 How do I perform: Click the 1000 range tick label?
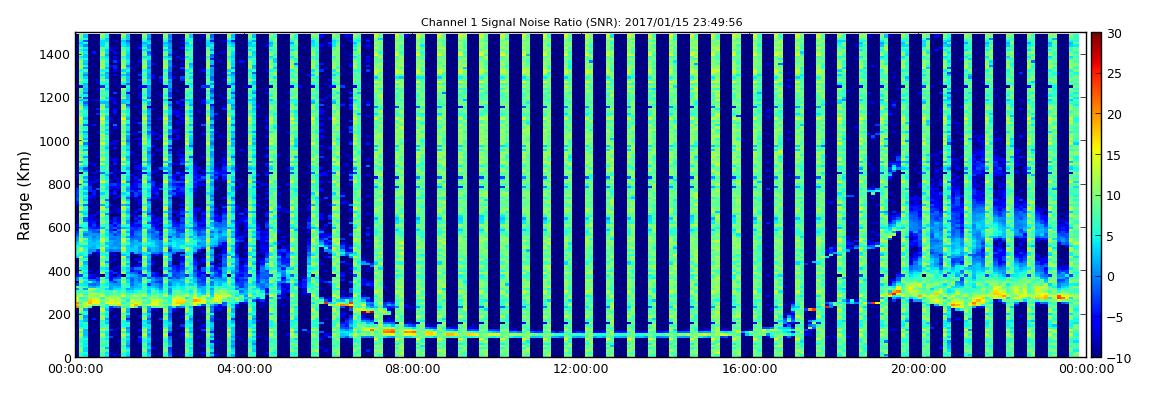(x=54, y=142)
